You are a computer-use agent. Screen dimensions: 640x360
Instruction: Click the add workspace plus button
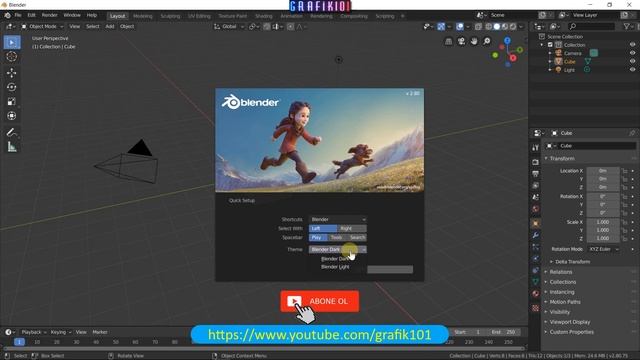pos(402,16)
